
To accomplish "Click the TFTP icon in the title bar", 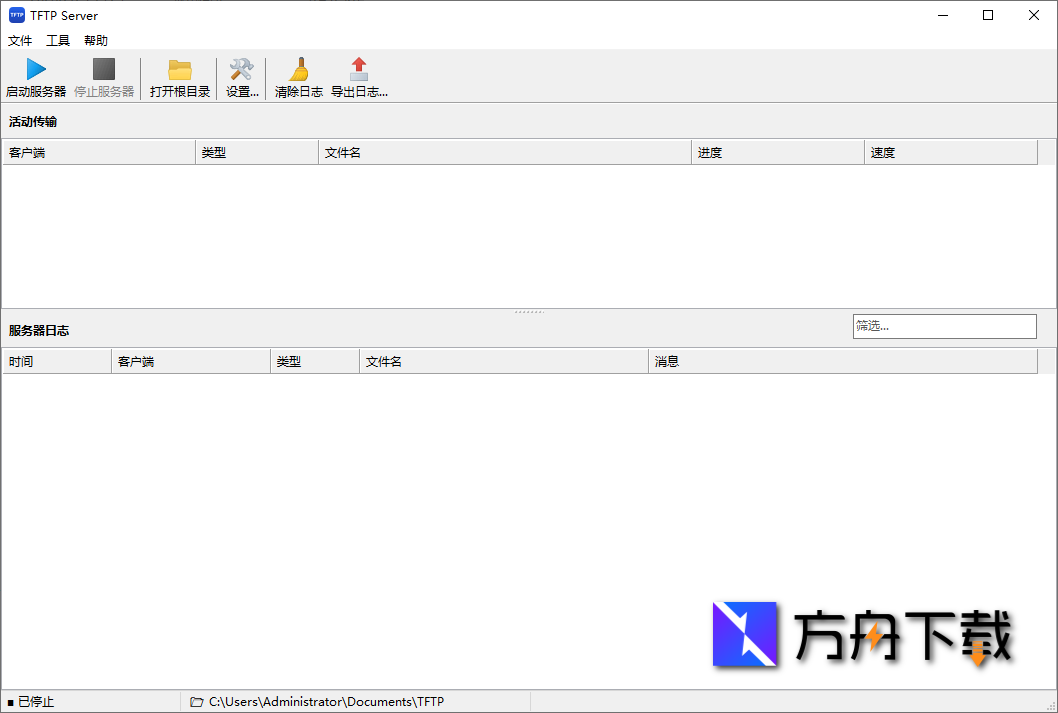I will click(16, 15).
